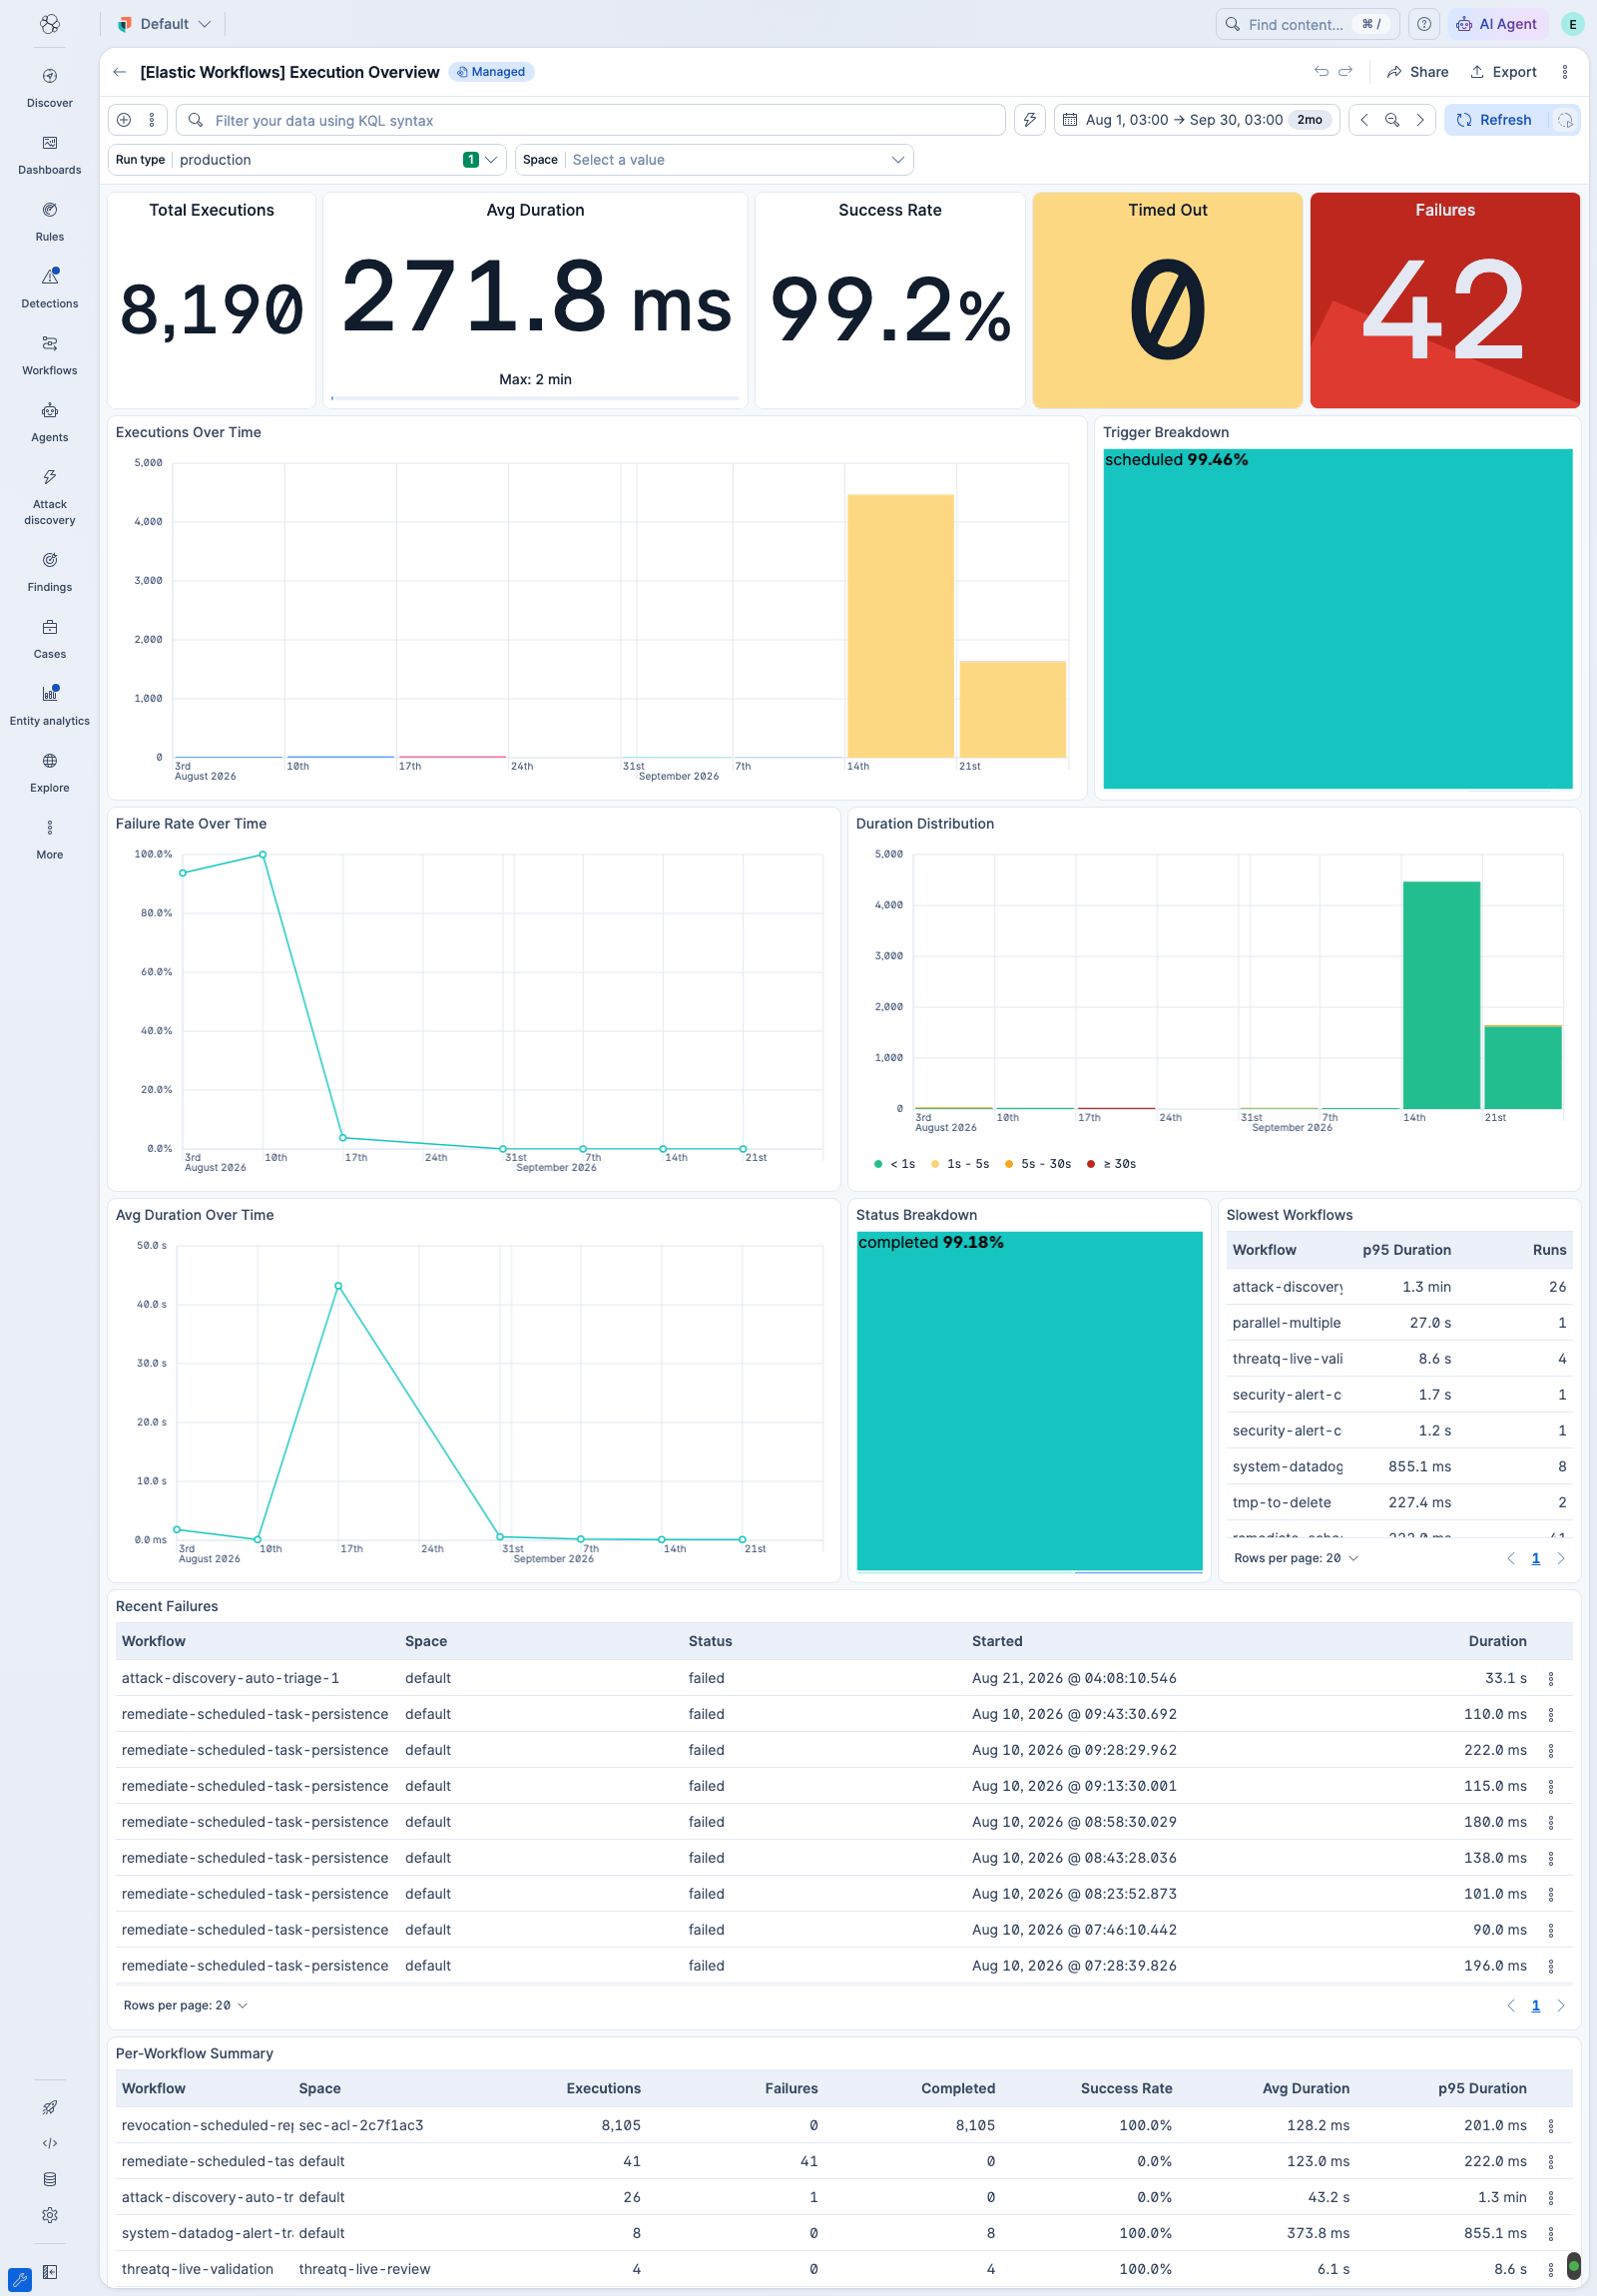Open the Default space selector
This screenshot has width=1597, height=2296.
[164, 24]
